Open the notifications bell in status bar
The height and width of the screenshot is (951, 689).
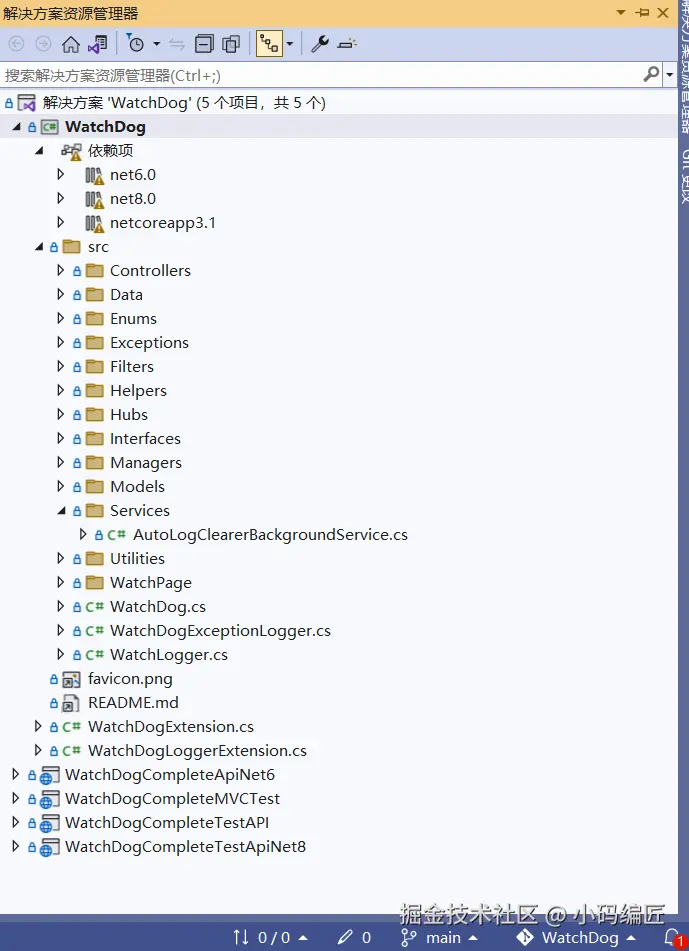[673, 938]
